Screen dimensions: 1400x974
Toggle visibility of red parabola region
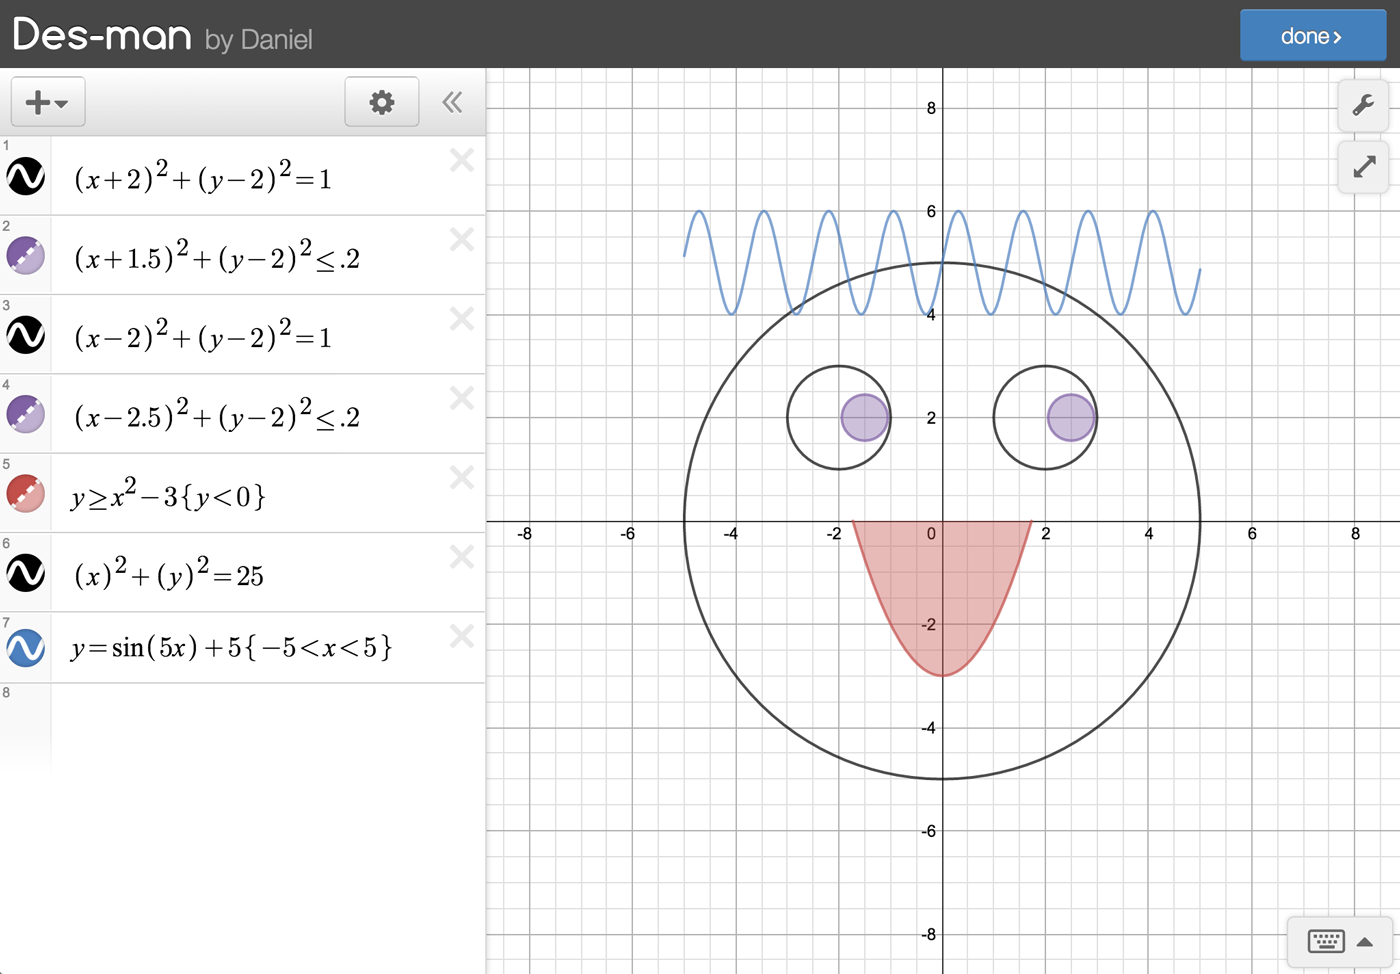[26, 493]
